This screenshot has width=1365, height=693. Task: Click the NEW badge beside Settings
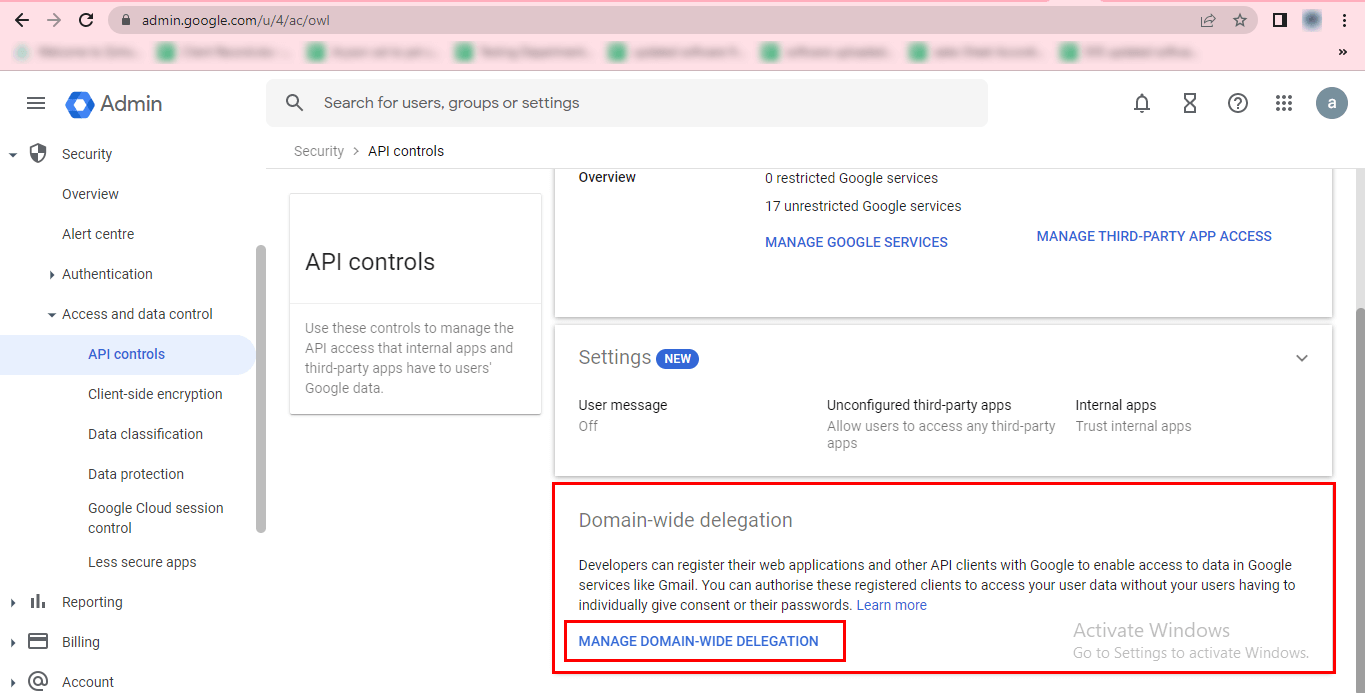click(x=677, y=358)
